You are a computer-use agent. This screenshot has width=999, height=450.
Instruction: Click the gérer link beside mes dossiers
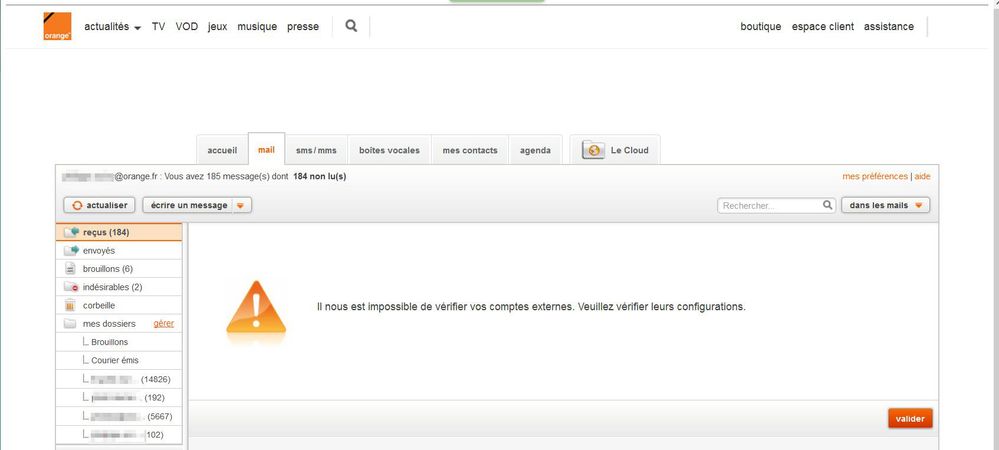(x=164, y=324)
